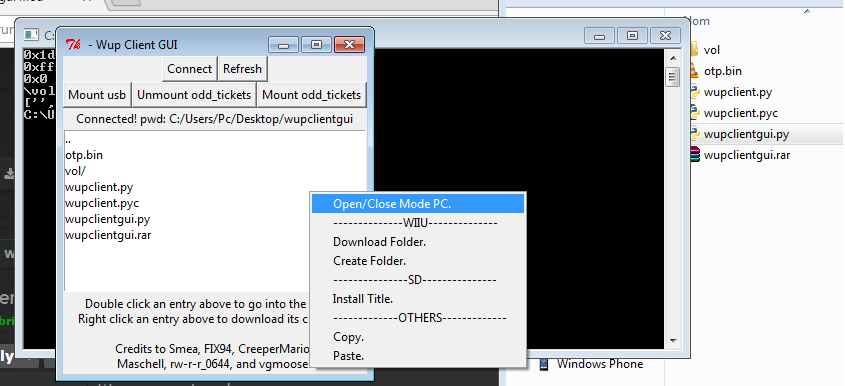Screen dimensions: 845x386
Task: Click Unmount odd_tickets button
Action: tap(194, 95)
